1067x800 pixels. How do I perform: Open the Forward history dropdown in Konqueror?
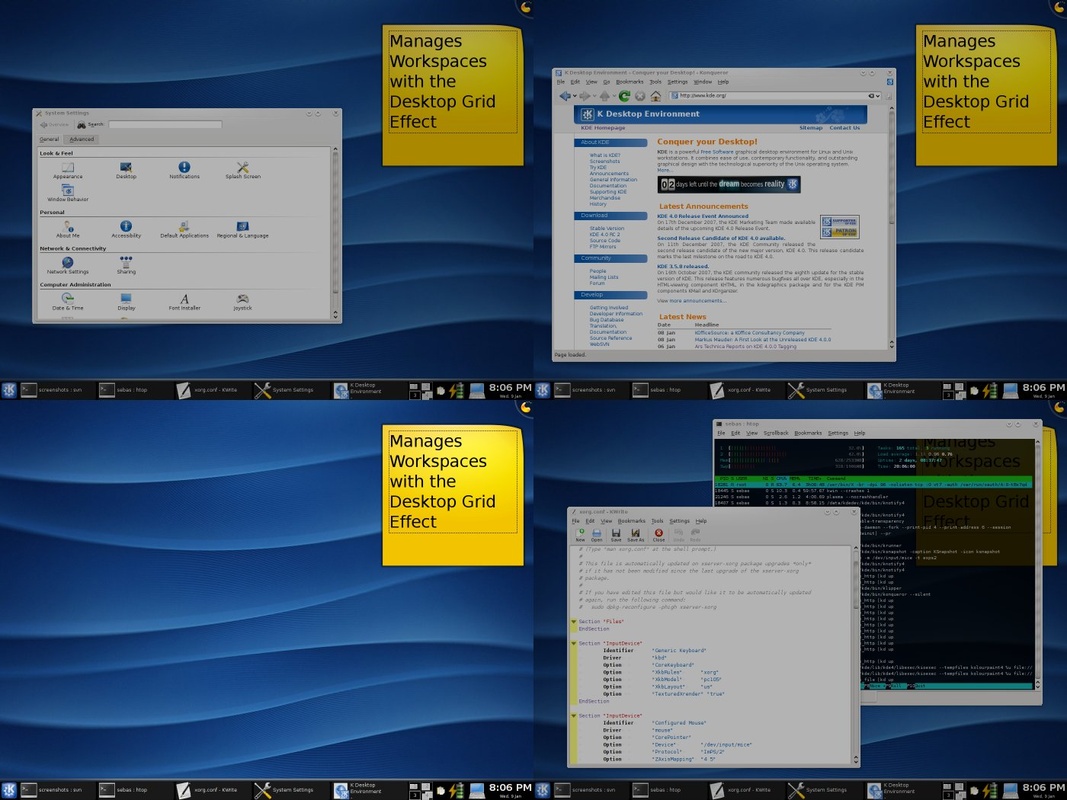click(x=594, y=97)
